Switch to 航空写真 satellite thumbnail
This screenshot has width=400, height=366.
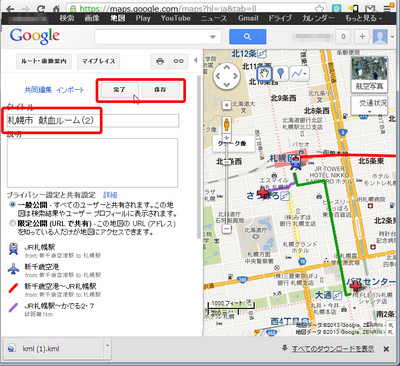point(369,74)
